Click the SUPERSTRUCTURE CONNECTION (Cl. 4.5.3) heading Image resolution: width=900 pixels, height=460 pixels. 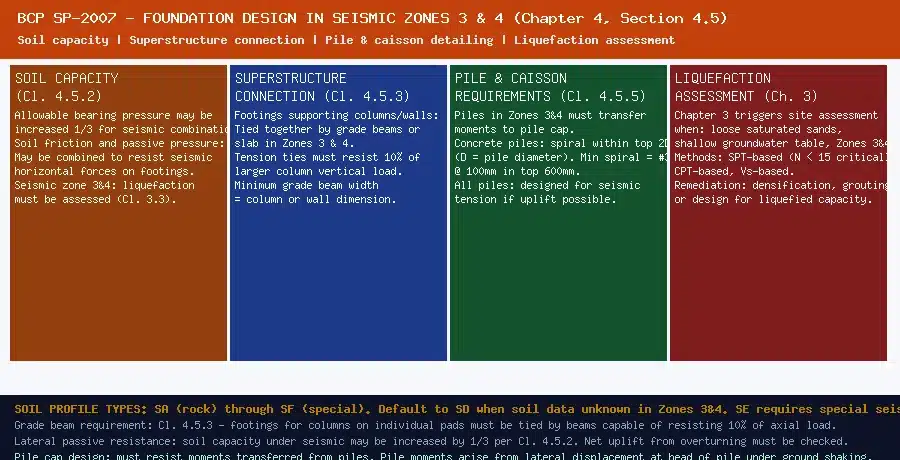(x=322, y=87)
